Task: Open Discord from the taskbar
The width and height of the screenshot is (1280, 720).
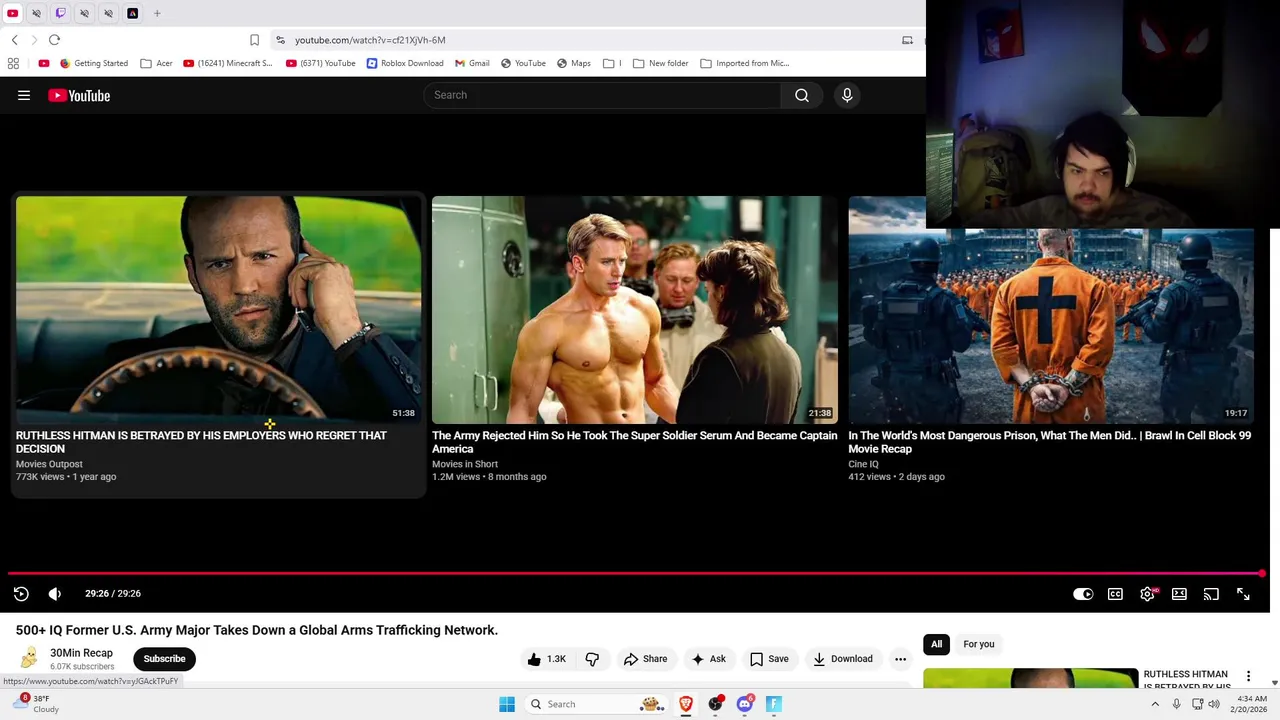Action: point(744,704)
